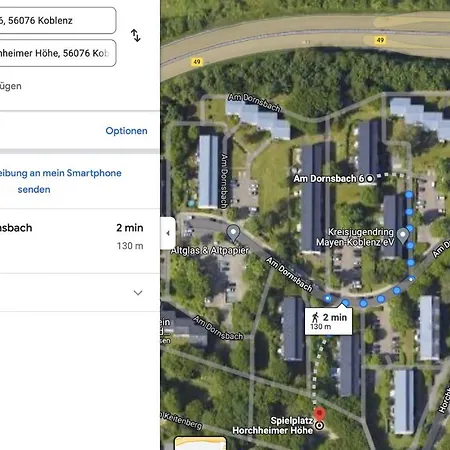The width and height of the screenshot is (450, 450).
Task: Click red destination pin at Spielplatz
Action: [319, 414]
